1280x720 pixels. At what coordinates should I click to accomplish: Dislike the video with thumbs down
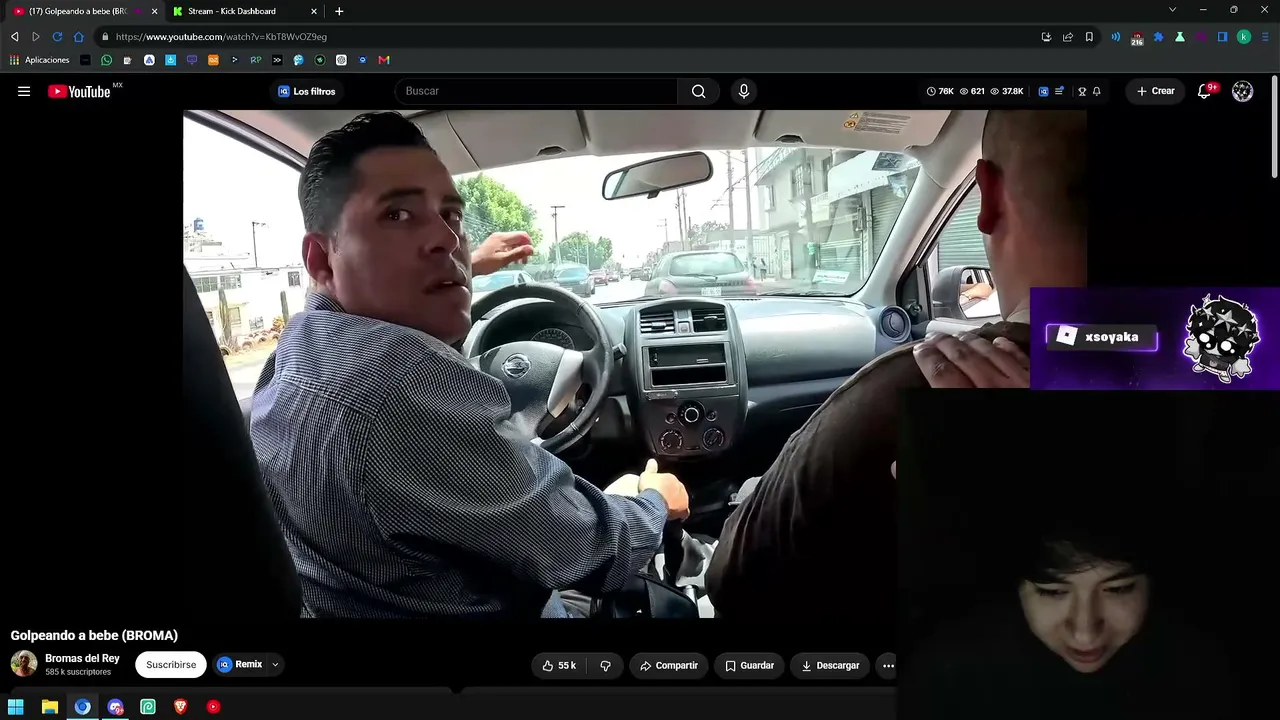tap(605, 665)
